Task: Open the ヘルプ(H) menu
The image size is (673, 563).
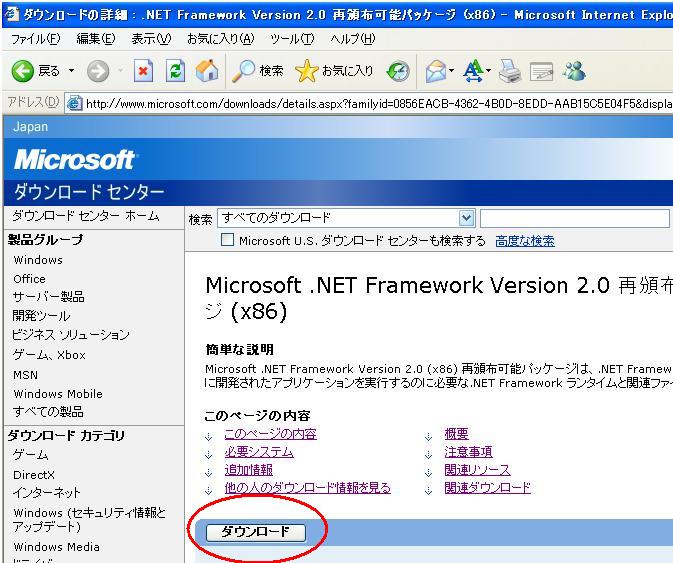Action: 352,39
